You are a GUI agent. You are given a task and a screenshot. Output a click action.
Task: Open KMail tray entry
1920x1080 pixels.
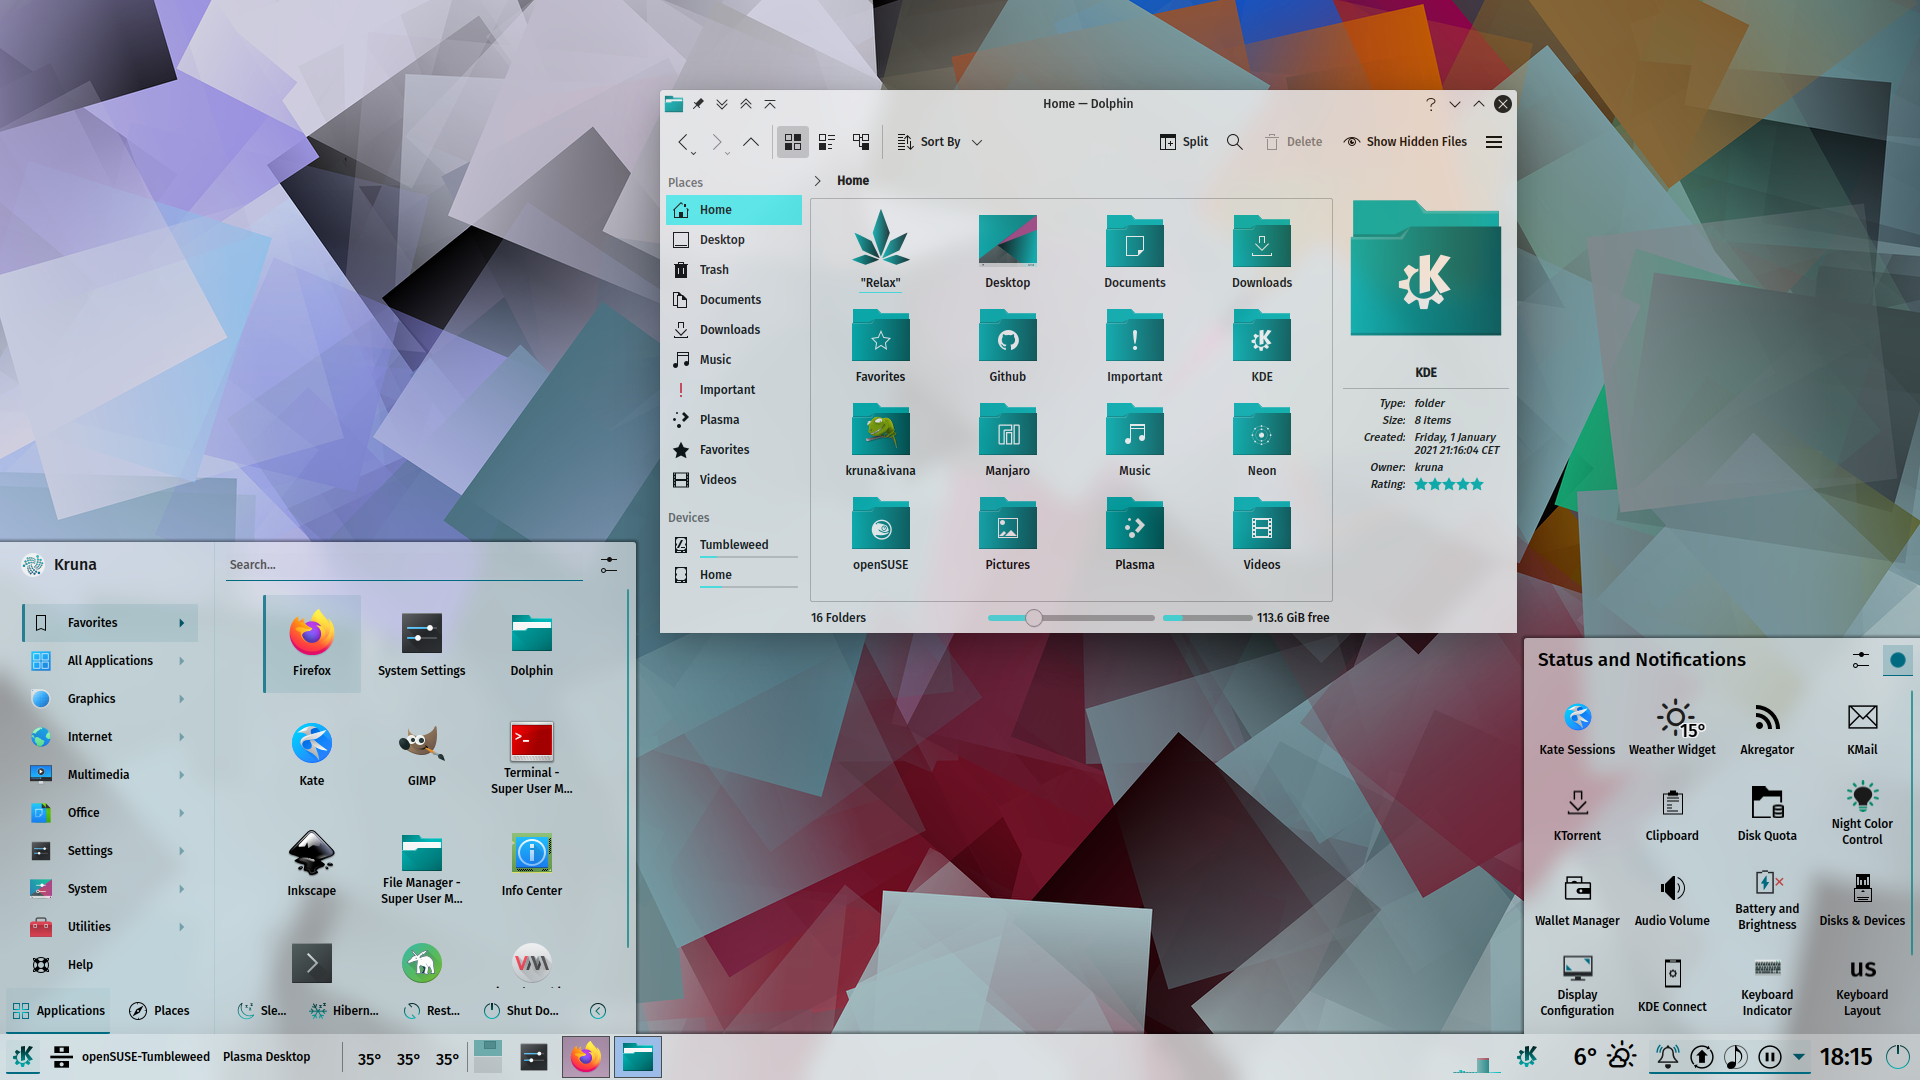pyautogui.click(x=1862, y=728)
